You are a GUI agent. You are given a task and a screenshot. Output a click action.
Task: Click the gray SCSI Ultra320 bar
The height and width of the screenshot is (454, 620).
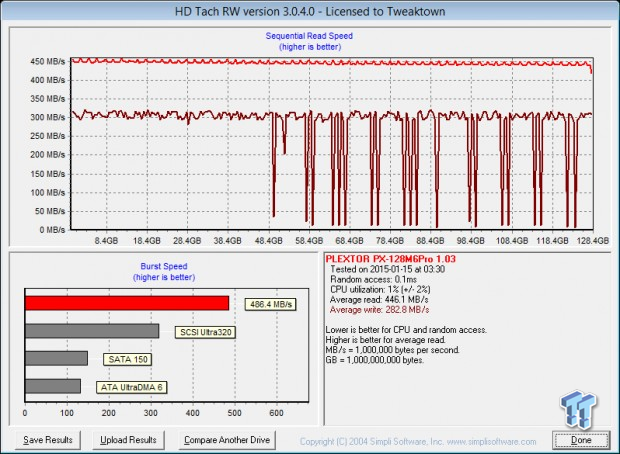click(x=92, y=331)
